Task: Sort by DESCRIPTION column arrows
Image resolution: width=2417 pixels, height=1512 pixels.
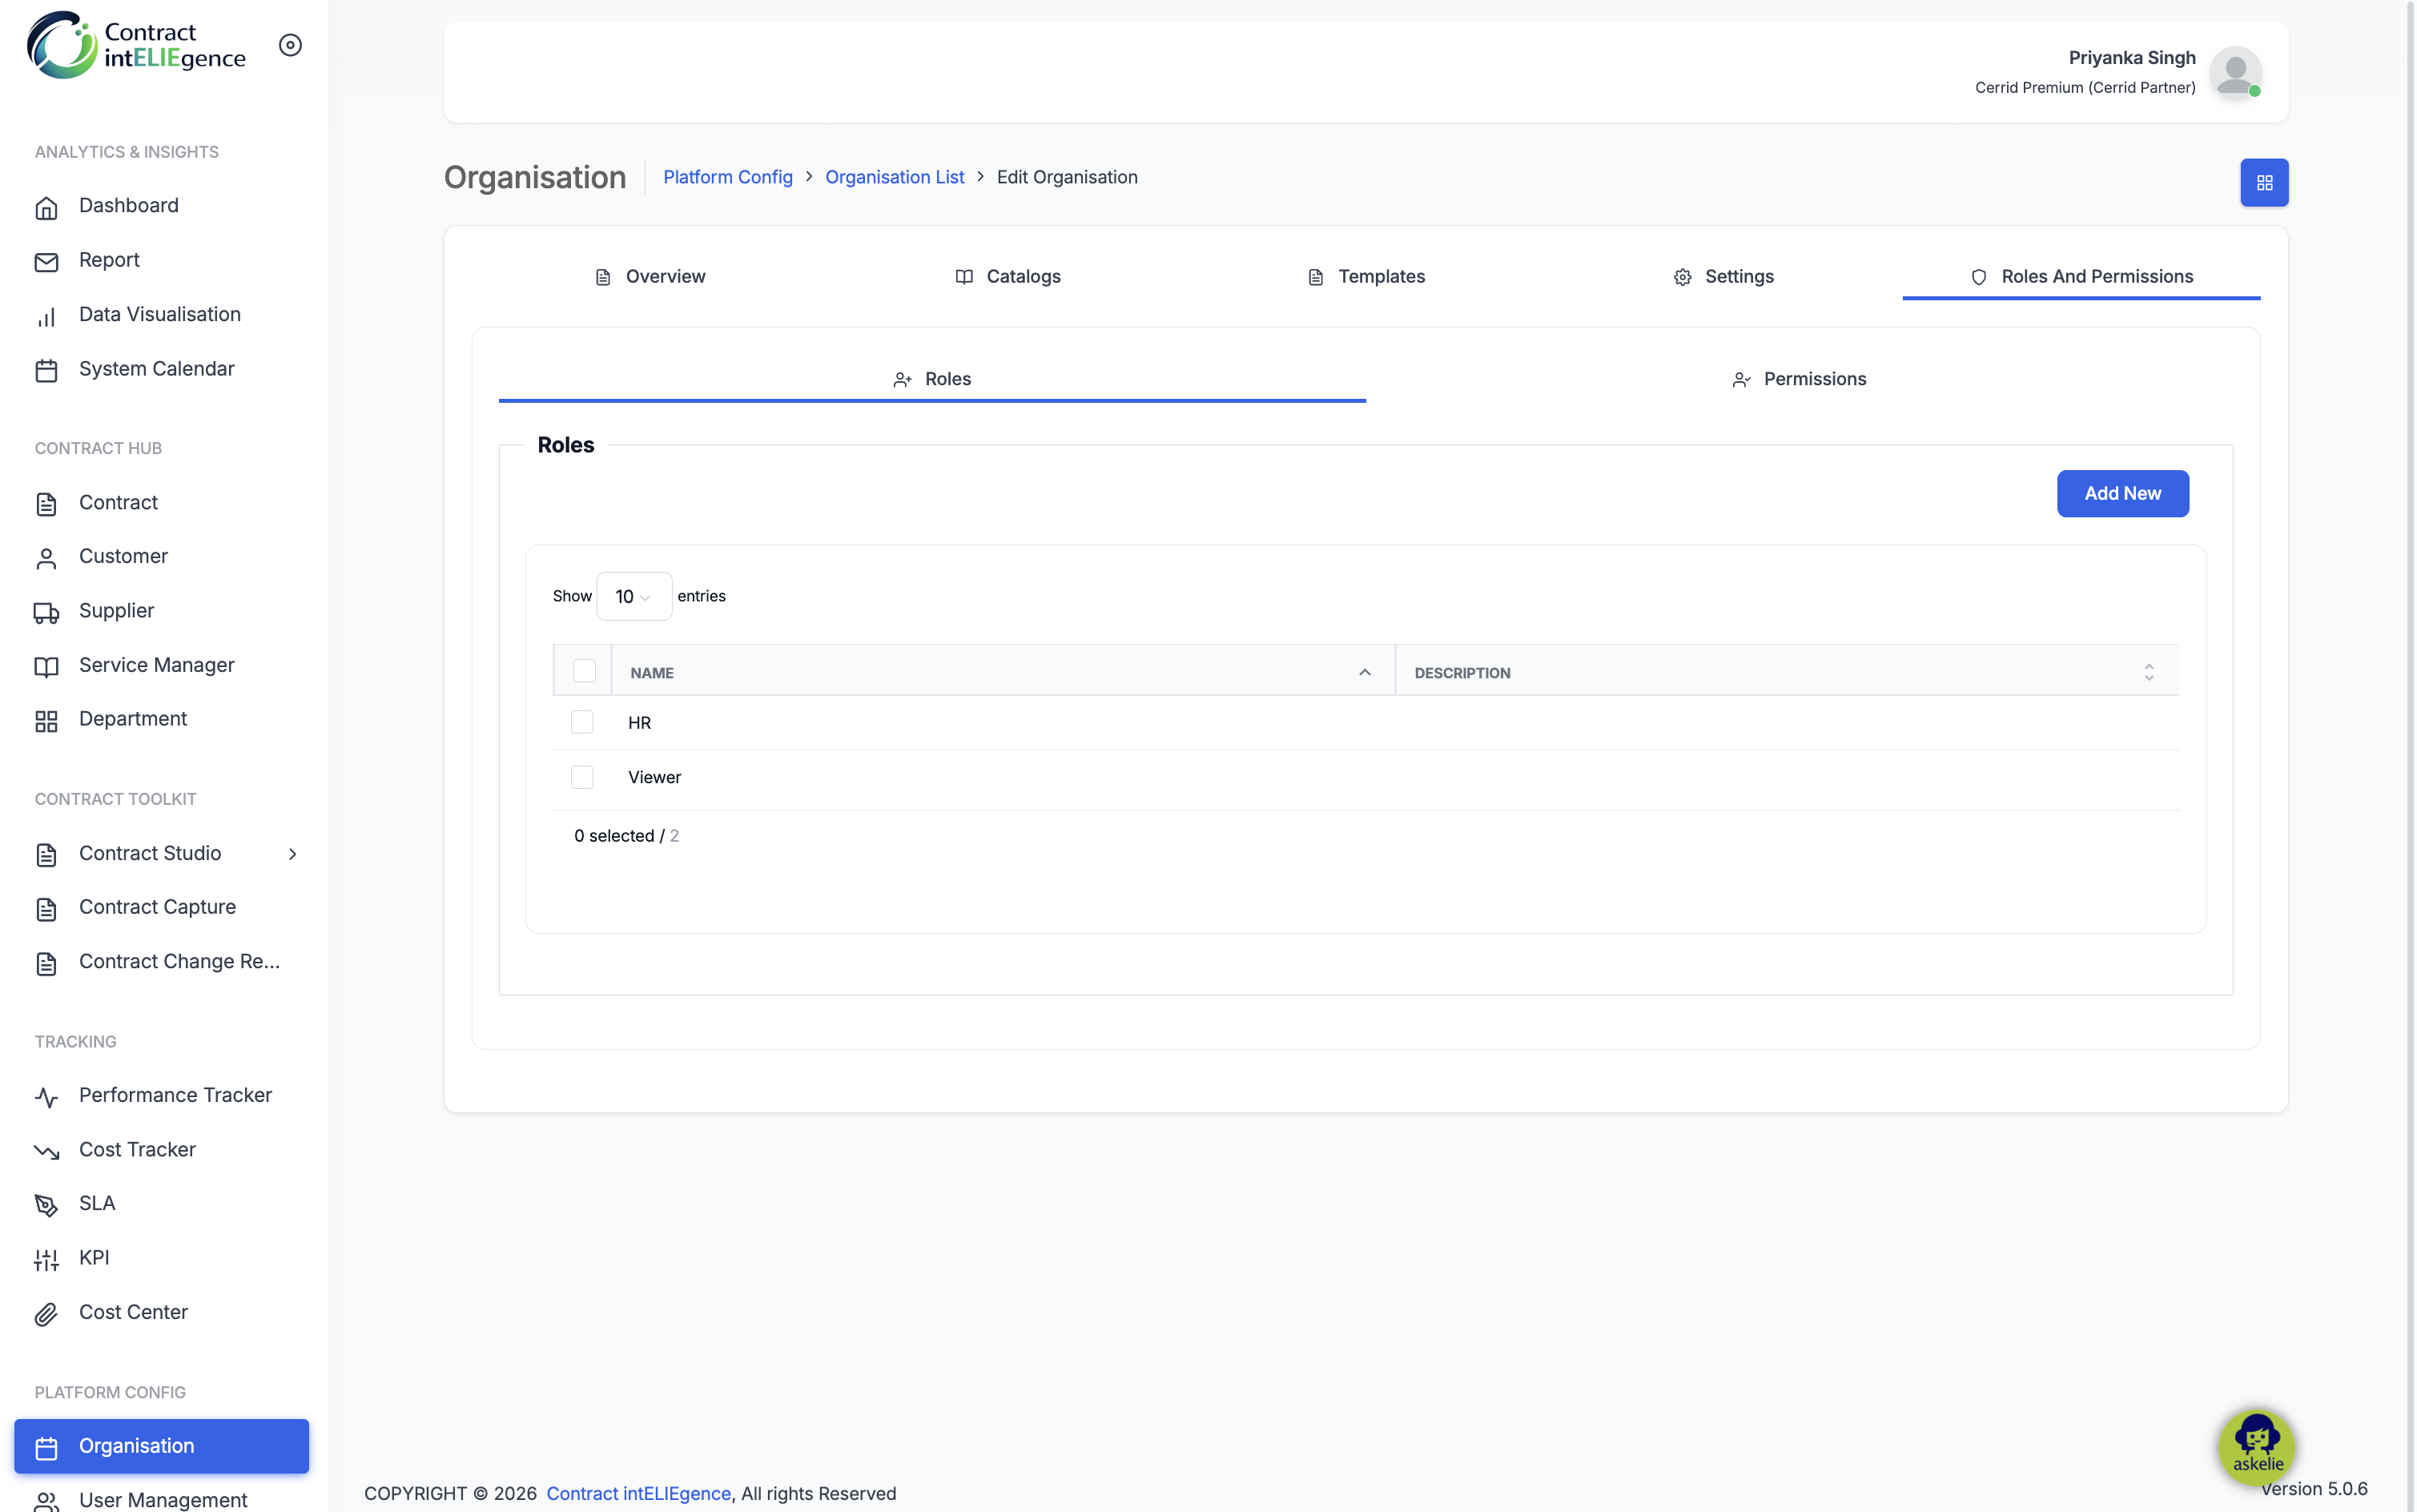Action: tap(2148, 672)
